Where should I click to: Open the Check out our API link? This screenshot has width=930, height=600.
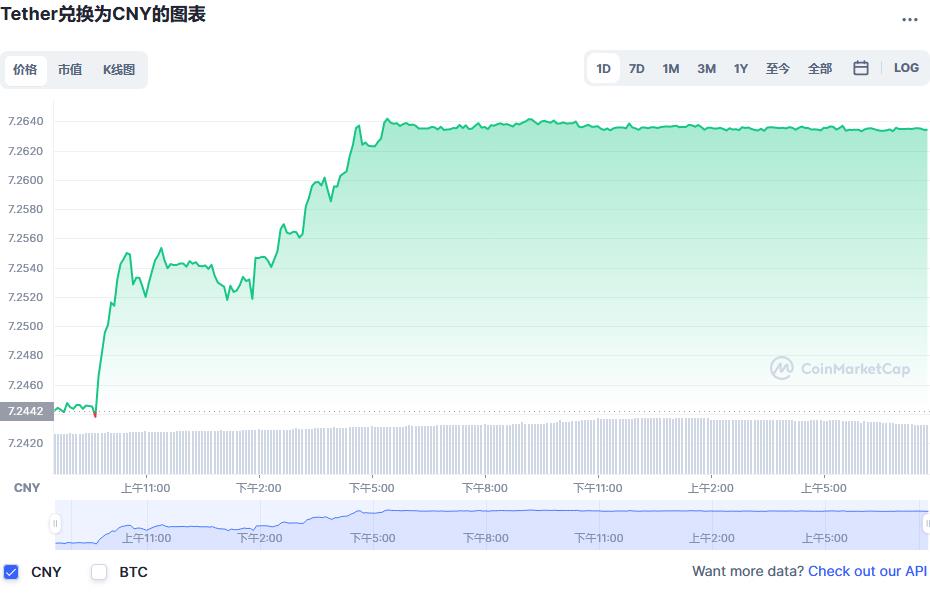point(866,571)
